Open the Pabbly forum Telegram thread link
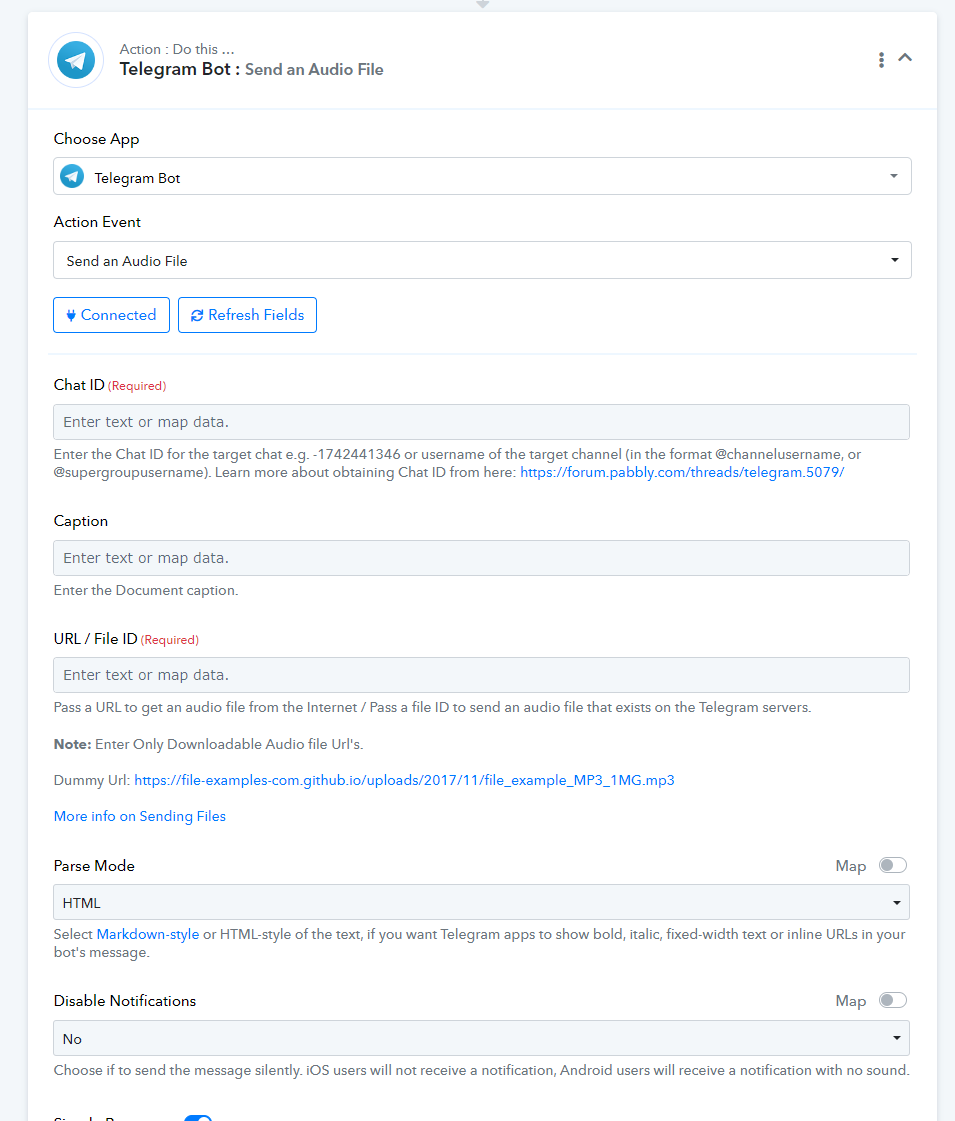 click(682, 473)
